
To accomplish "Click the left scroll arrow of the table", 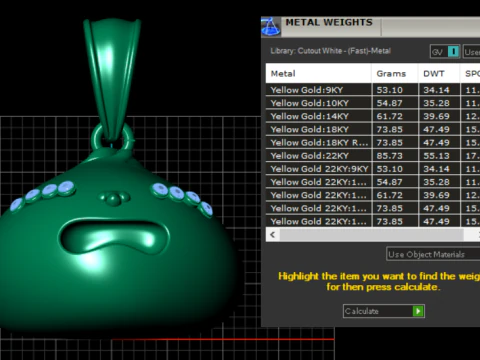I will point(273,234).
